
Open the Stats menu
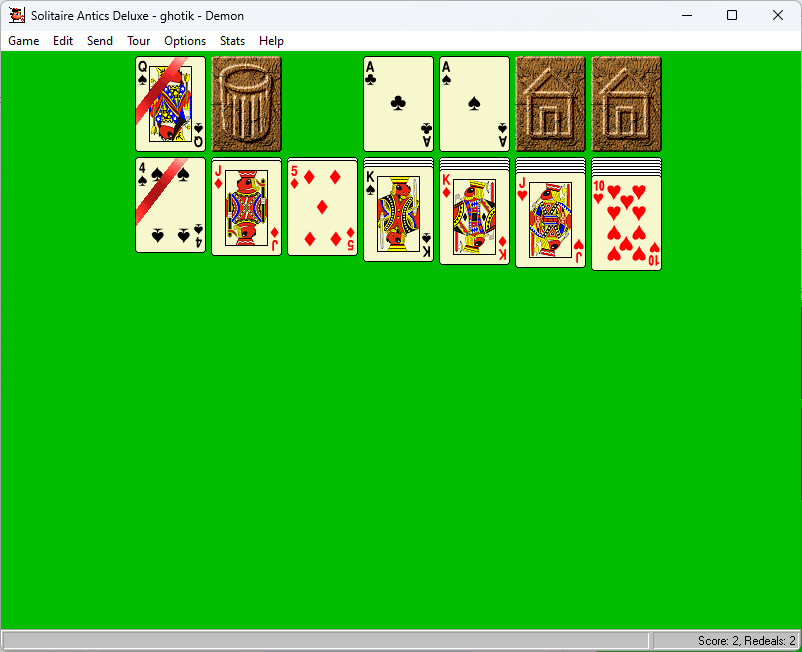point(232,41)
